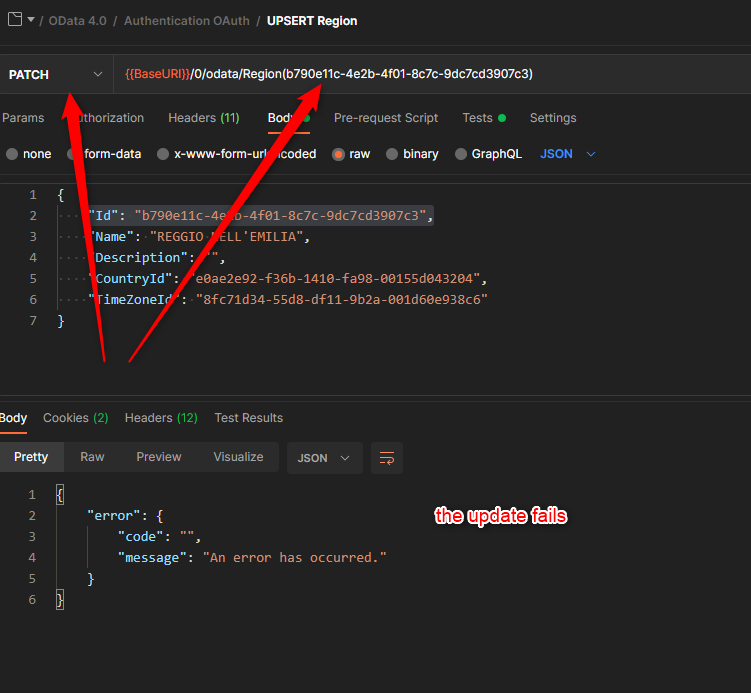This screenshot has width=751, height=693.
Task: Open the response Headers (12) tab
Action: pyautogui.click(x=161, y=418)
